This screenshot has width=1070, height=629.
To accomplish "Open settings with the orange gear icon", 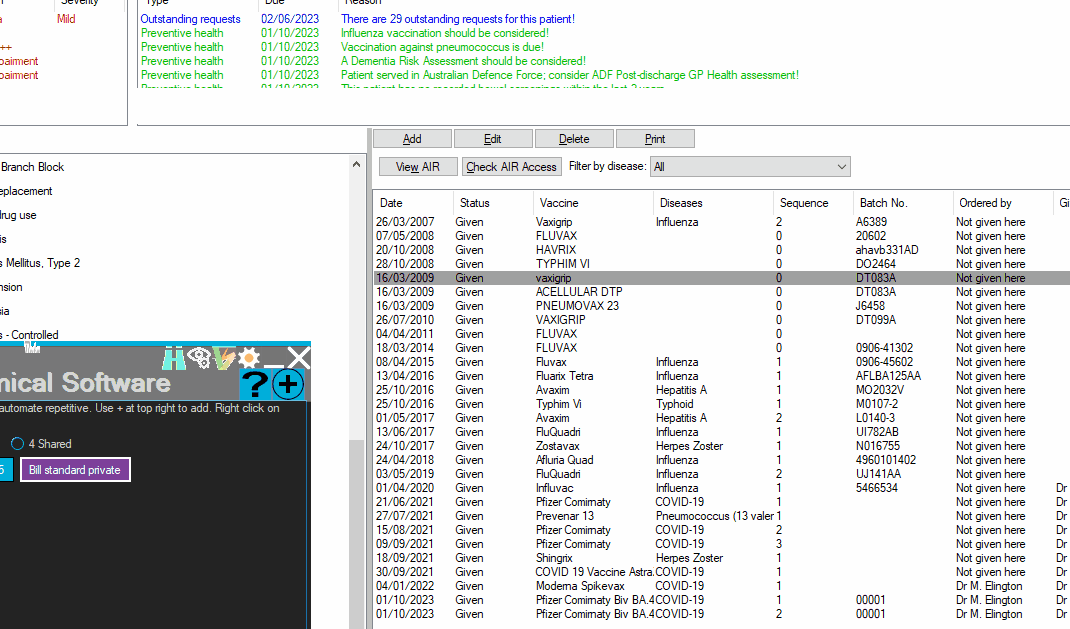I will pos(247,357).
